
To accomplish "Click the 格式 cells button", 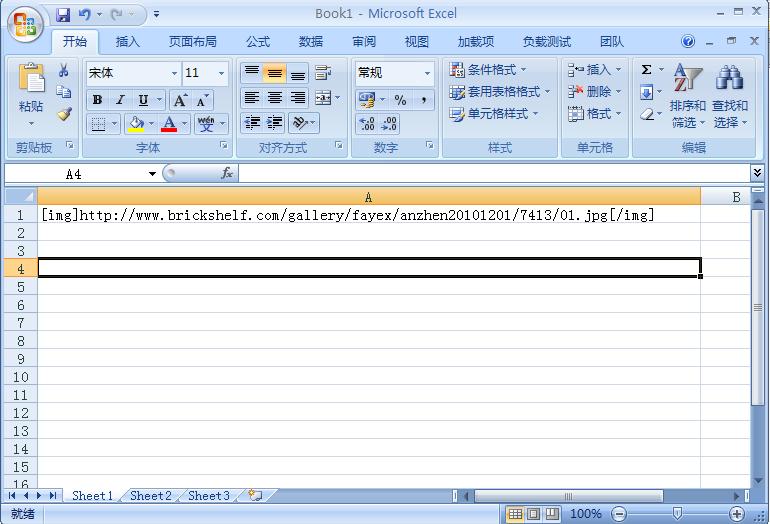I will [595, 114].
